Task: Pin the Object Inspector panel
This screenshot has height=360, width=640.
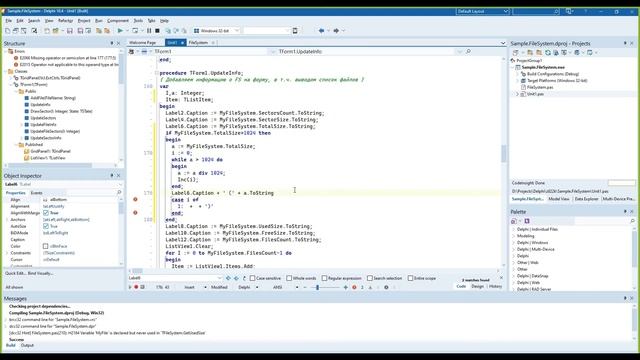Action: 112,176
